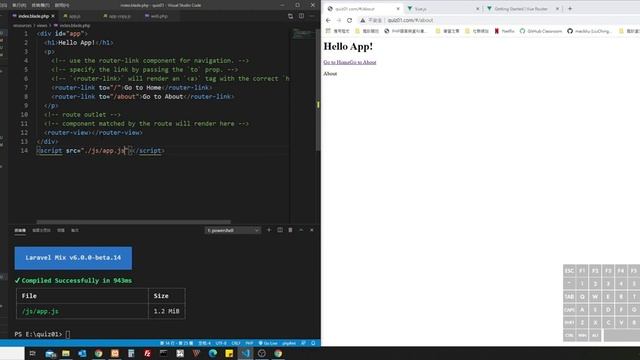Screen dimensions: 640x360
Task: Reload the Chrome page
Action: pyautogui.click(x=349, y=20)
